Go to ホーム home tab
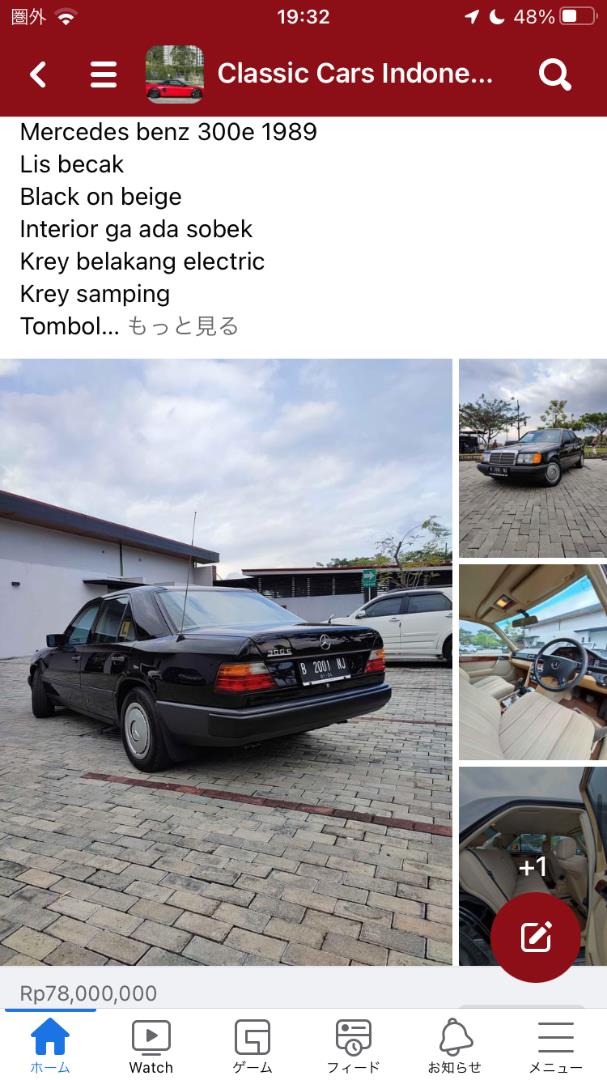607x1080 pixels. (x=50, y=1046)
